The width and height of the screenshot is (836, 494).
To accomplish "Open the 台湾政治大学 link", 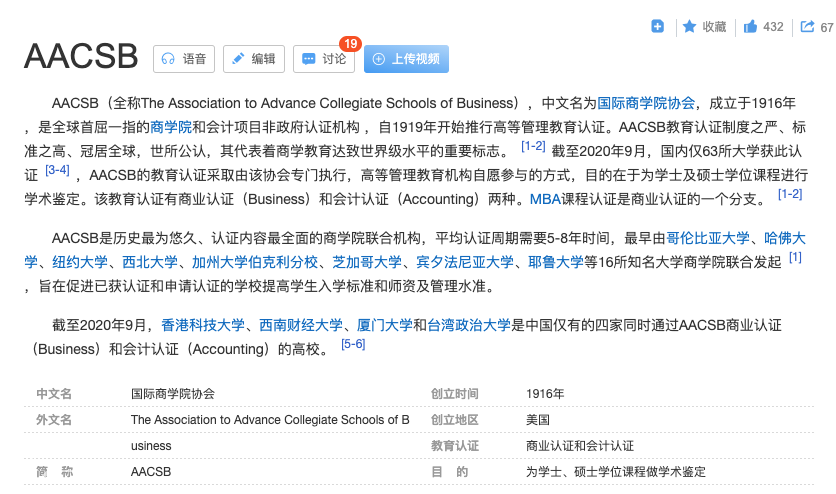I will 469,325.
